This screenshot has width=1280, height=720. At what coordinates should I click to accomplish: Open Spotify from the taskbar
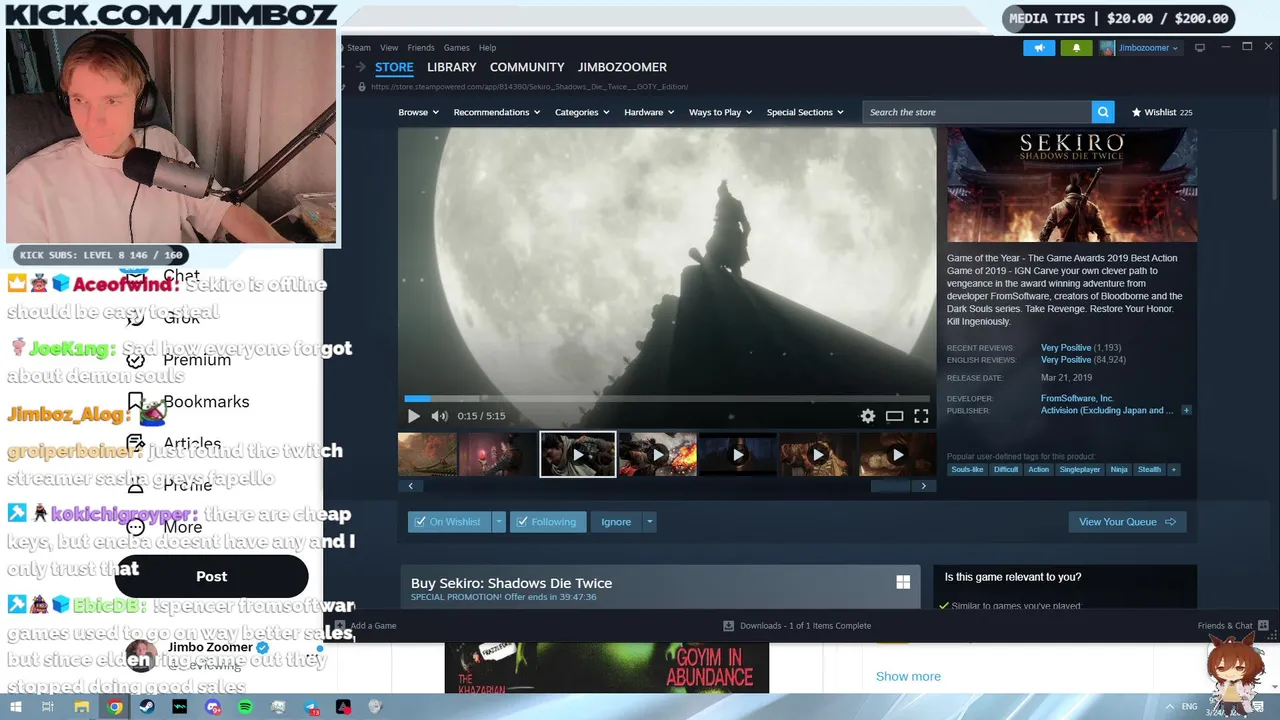tap(245, 707)
